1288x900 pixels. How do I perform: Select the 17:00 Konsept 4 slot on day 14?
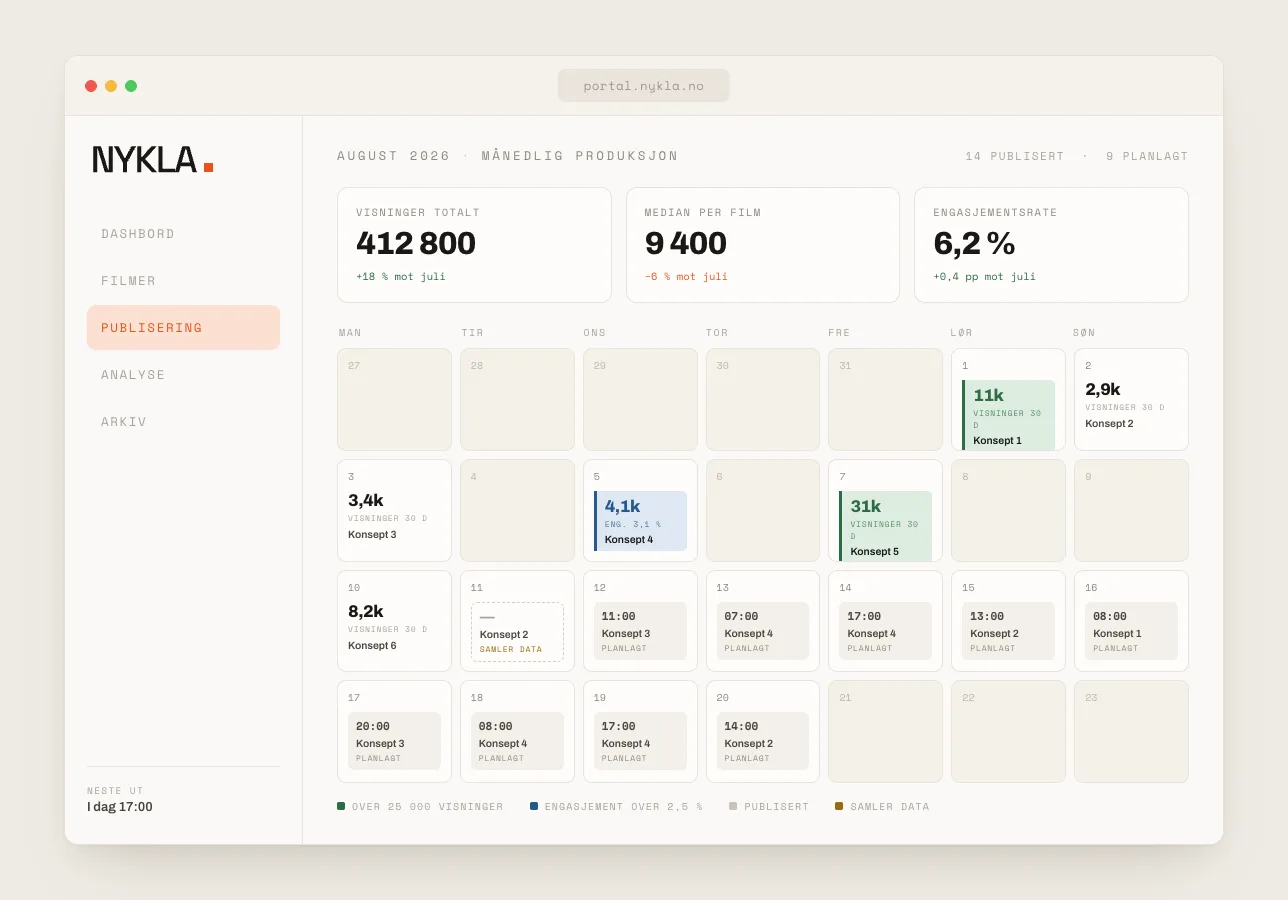[x=885, y=631]
